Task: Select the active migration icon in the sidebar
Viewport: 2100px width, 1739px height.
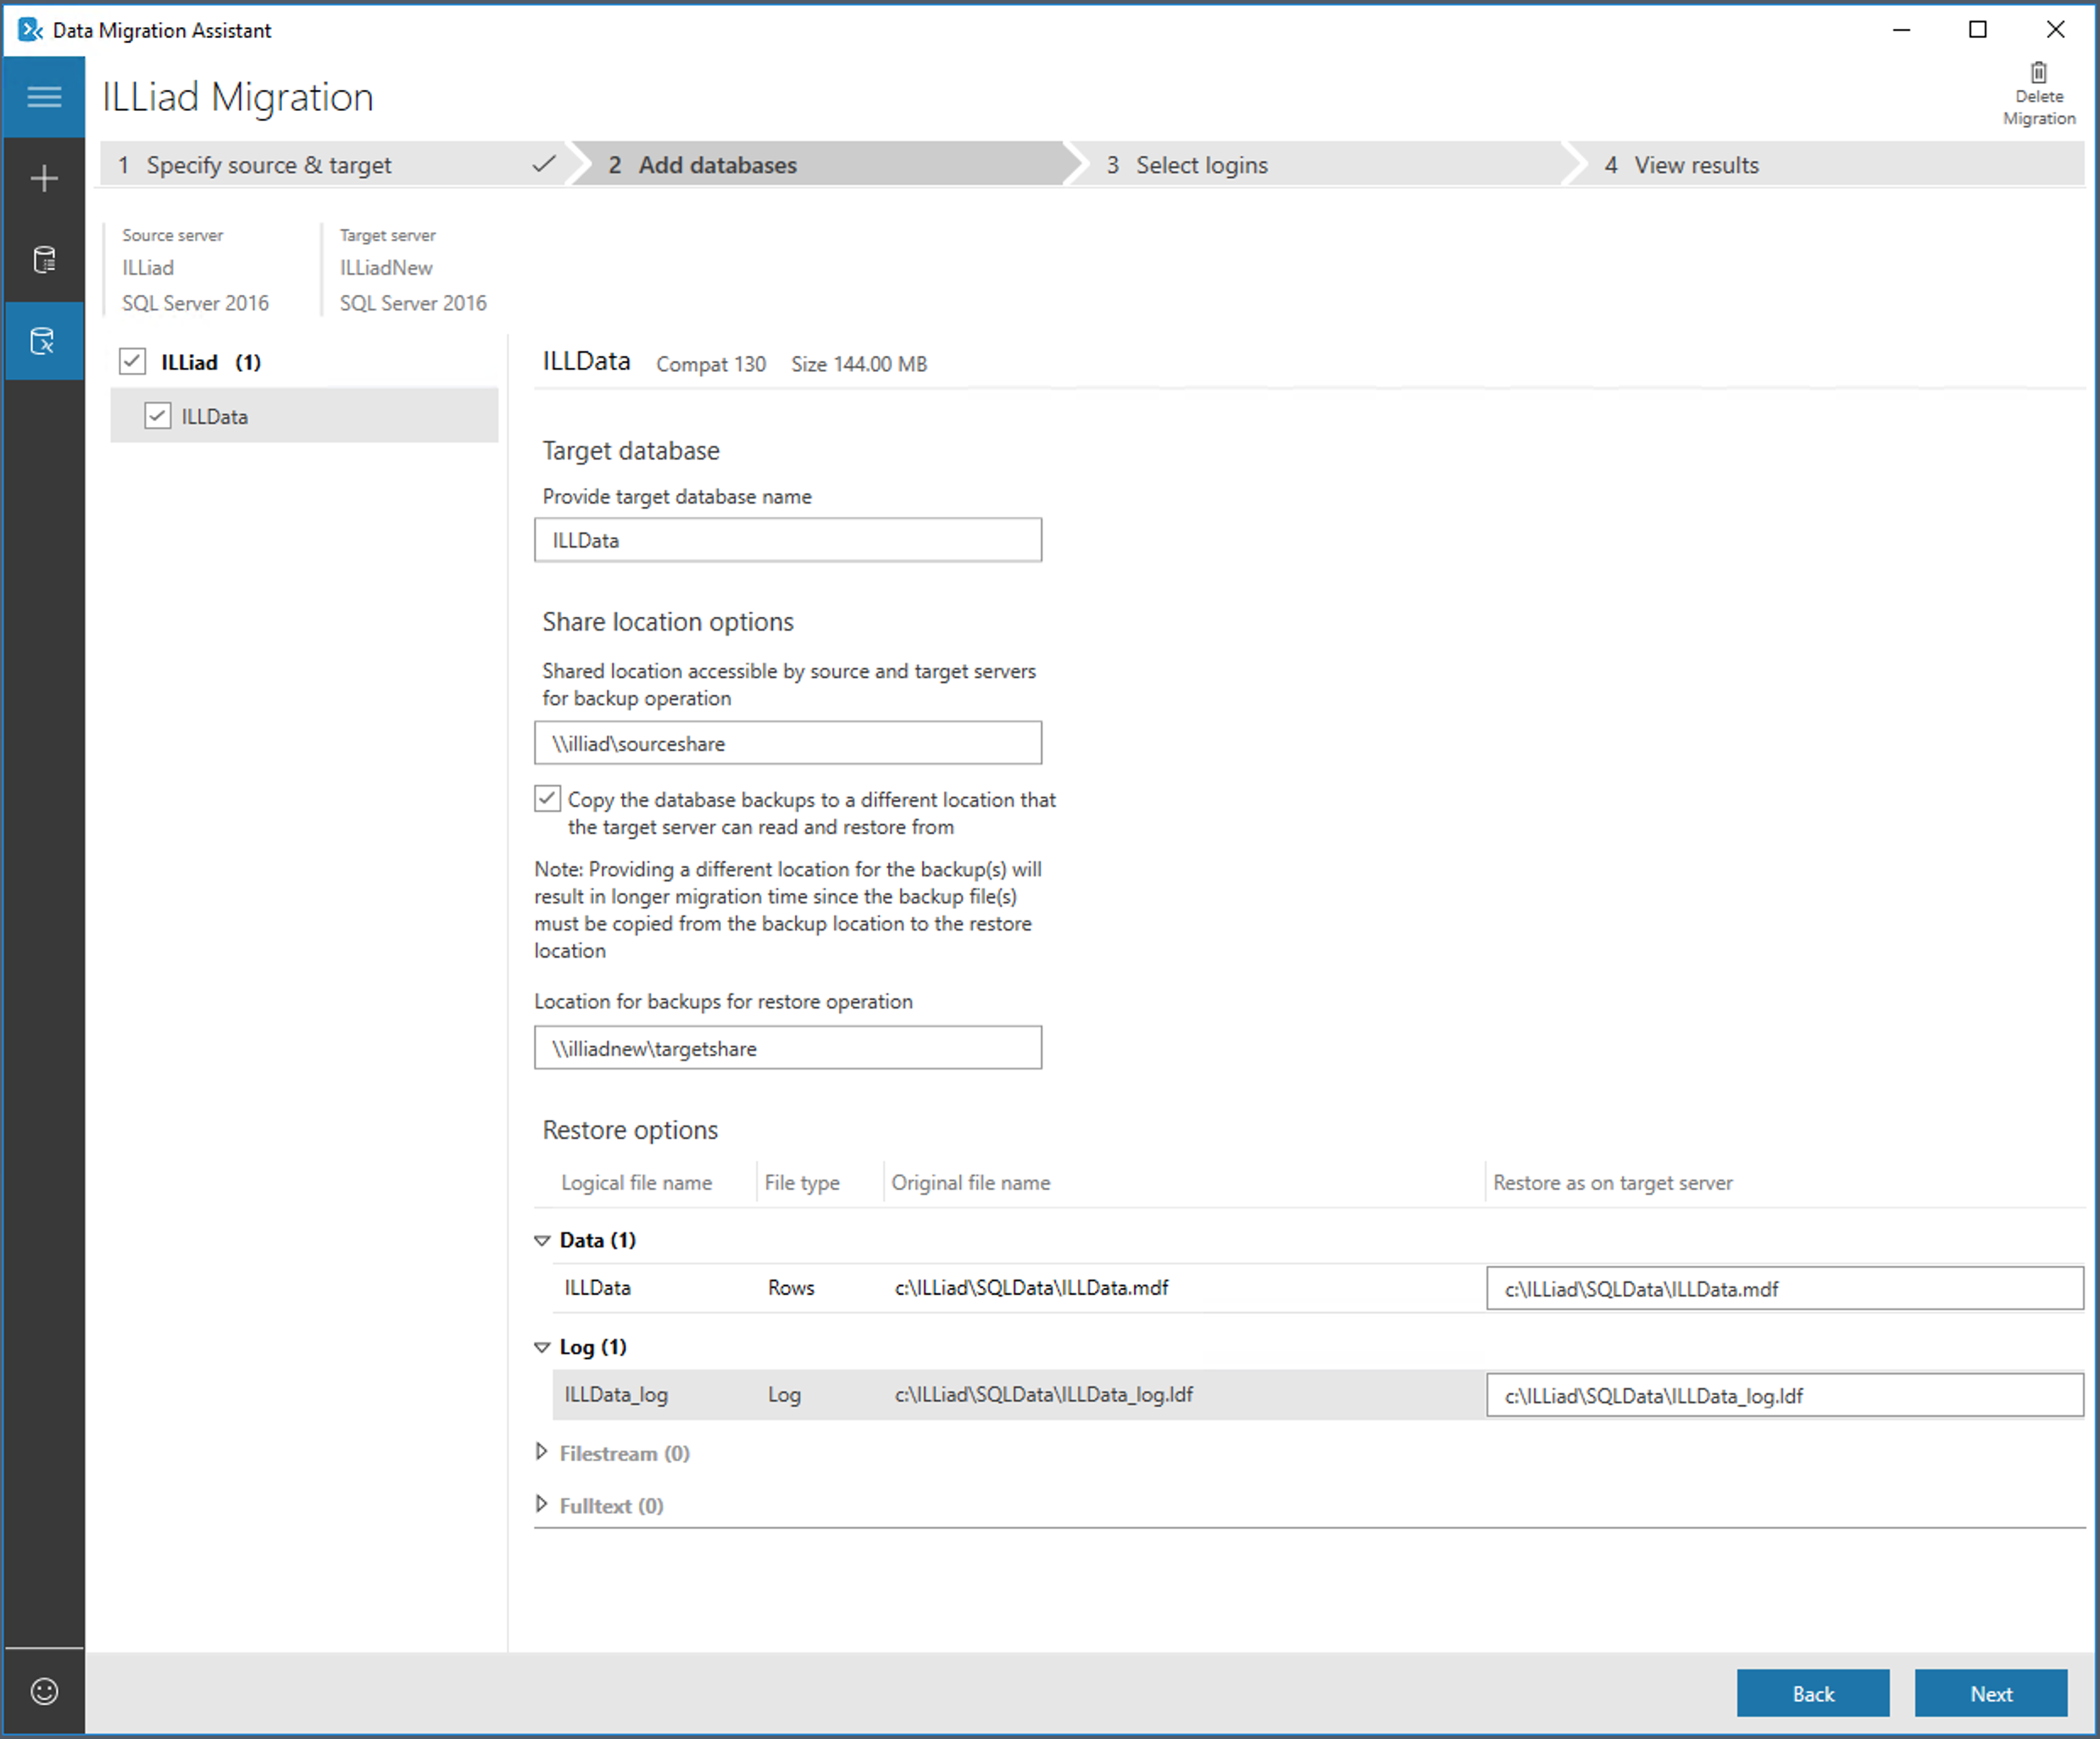Action: click(x=43, y=341)
